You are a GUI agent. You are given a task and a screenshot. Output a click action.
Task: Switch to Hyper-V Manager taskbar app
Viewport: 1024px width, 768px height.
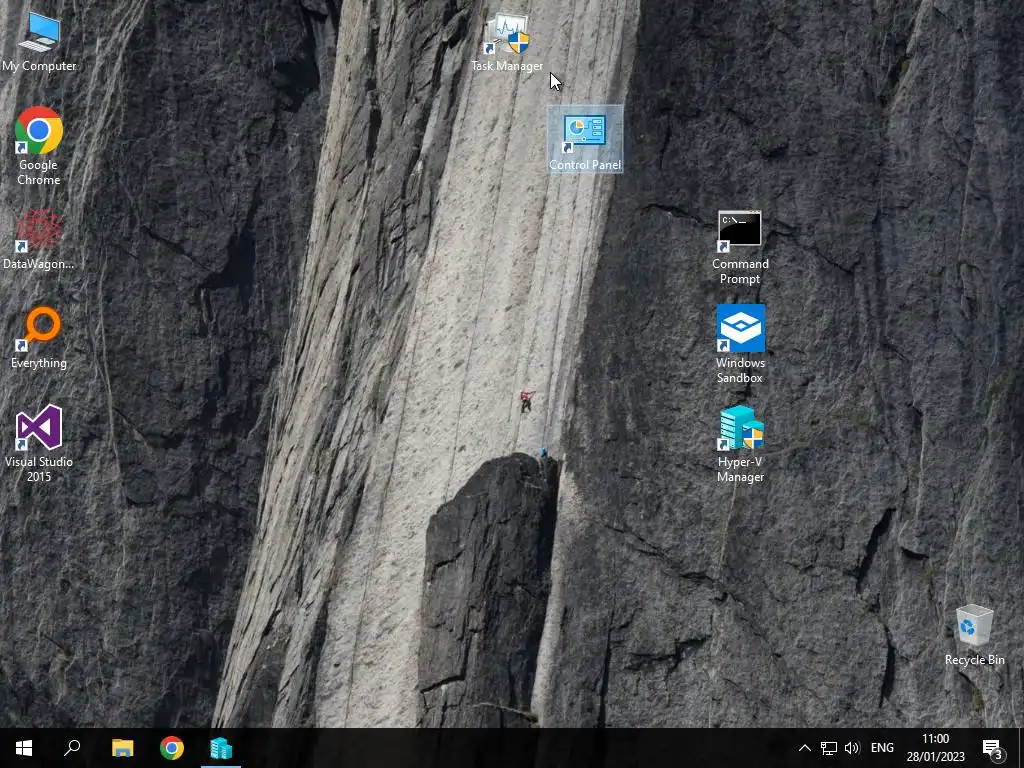[221, 748]
